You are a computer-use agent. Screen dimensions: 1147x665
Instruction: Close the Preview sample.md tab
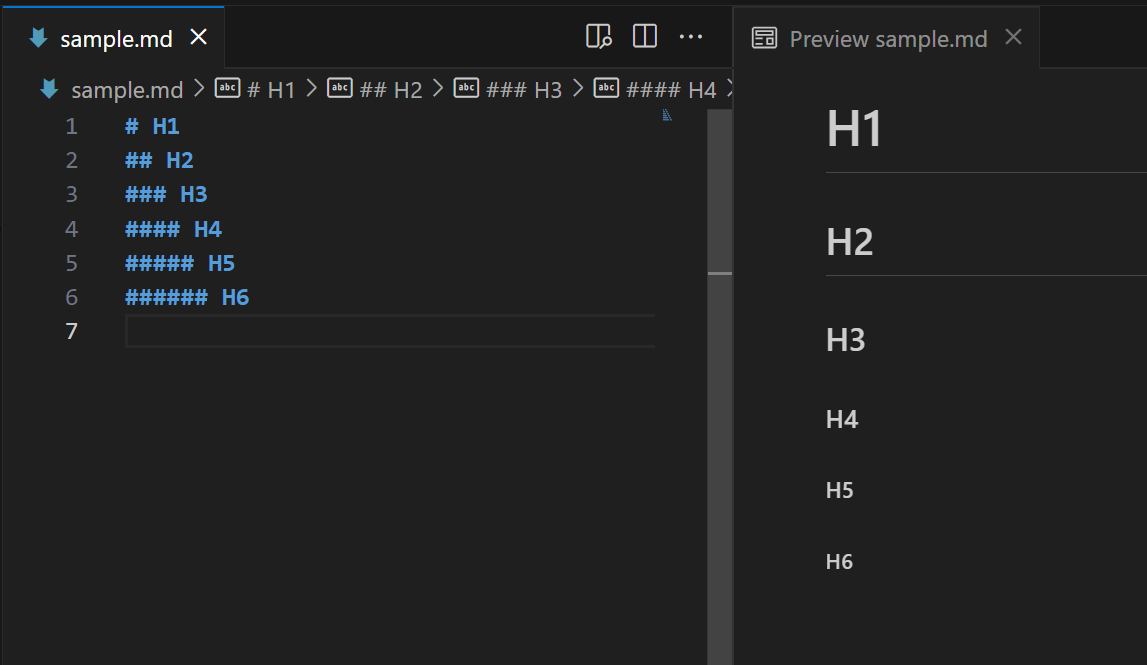[1012, 37]
